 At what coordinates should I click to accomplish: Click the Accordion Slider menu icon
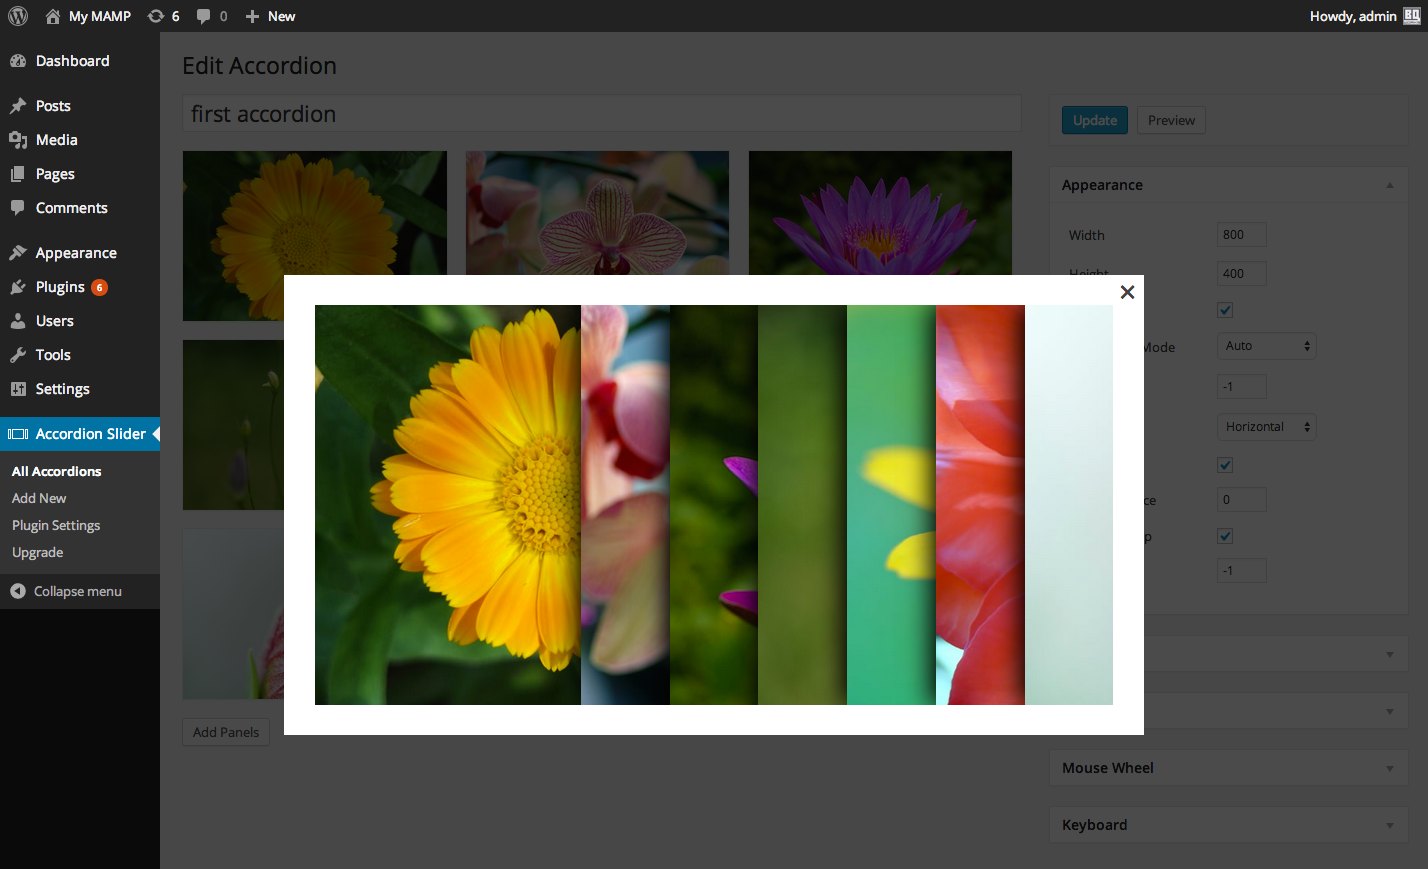(18, 434)
